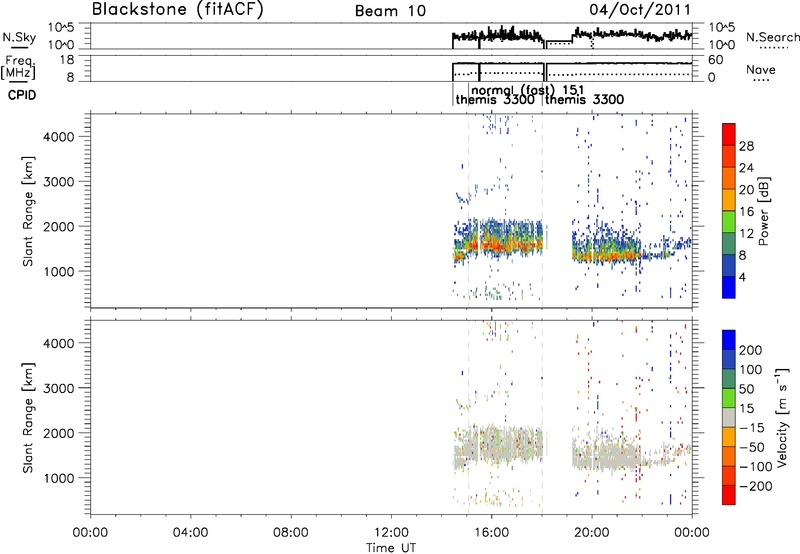
Task: Click the 'CPID' row label
Action: 22,95
